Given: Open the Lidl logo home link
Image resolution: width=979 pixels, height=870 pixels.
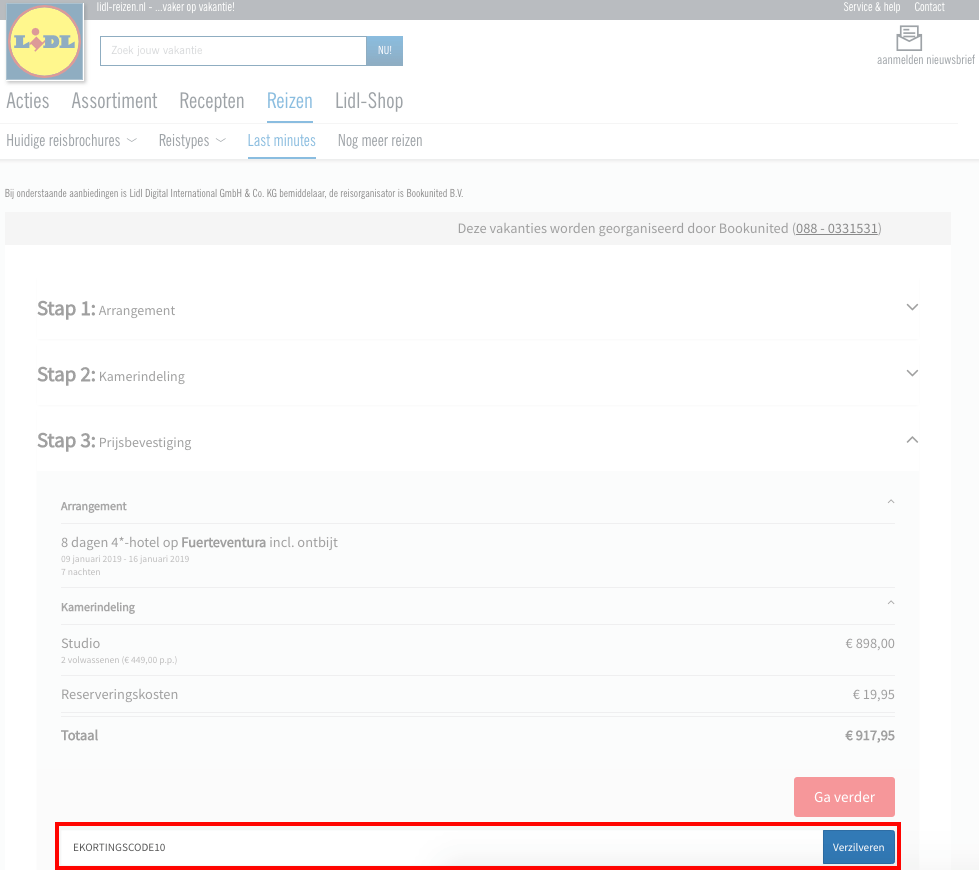Looking at the screenshot, I should (44, 42).
